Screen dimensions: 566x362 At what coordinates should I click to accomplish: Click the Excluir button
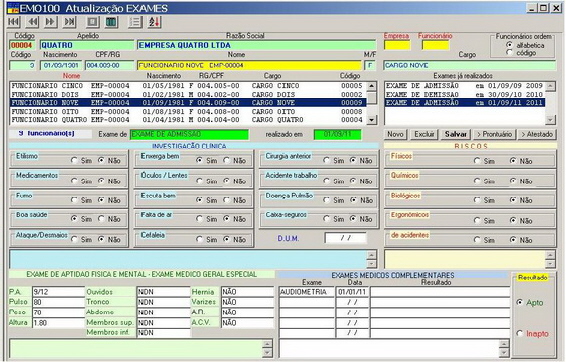(x=424, y=134)
